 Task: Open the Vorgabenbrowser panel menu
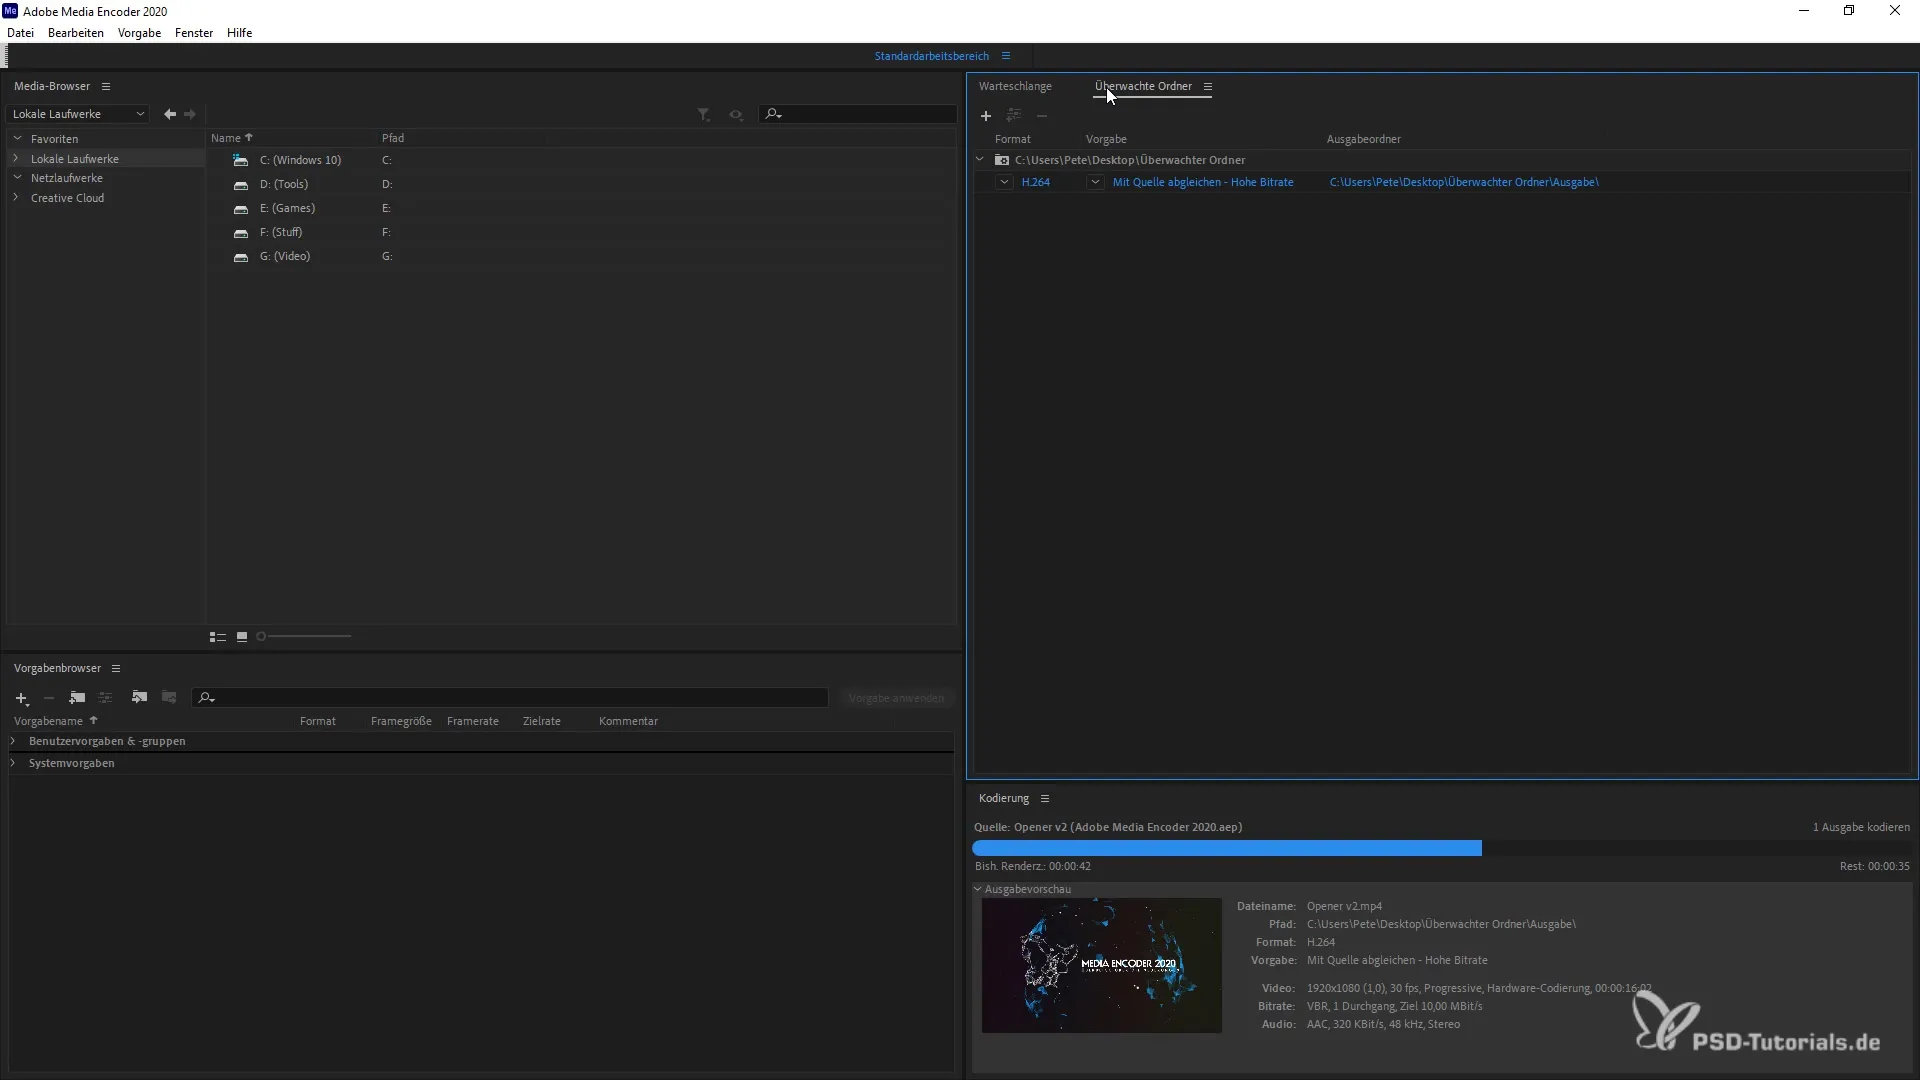116,668
